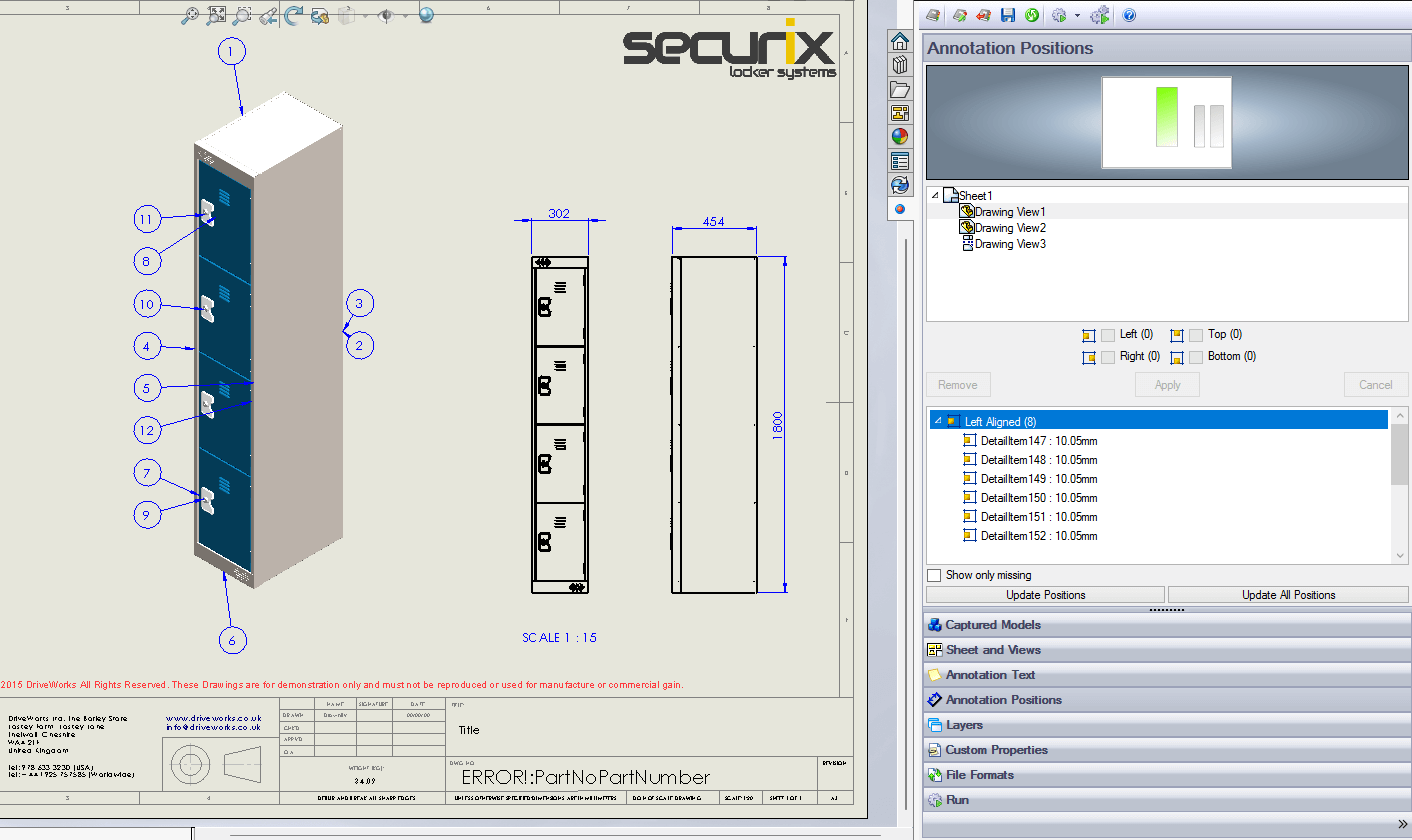Image resolution: width=1412 pixels, height=840 pixels.
Task: Open the Annotation Text section
Action: (x=990, y=675)
